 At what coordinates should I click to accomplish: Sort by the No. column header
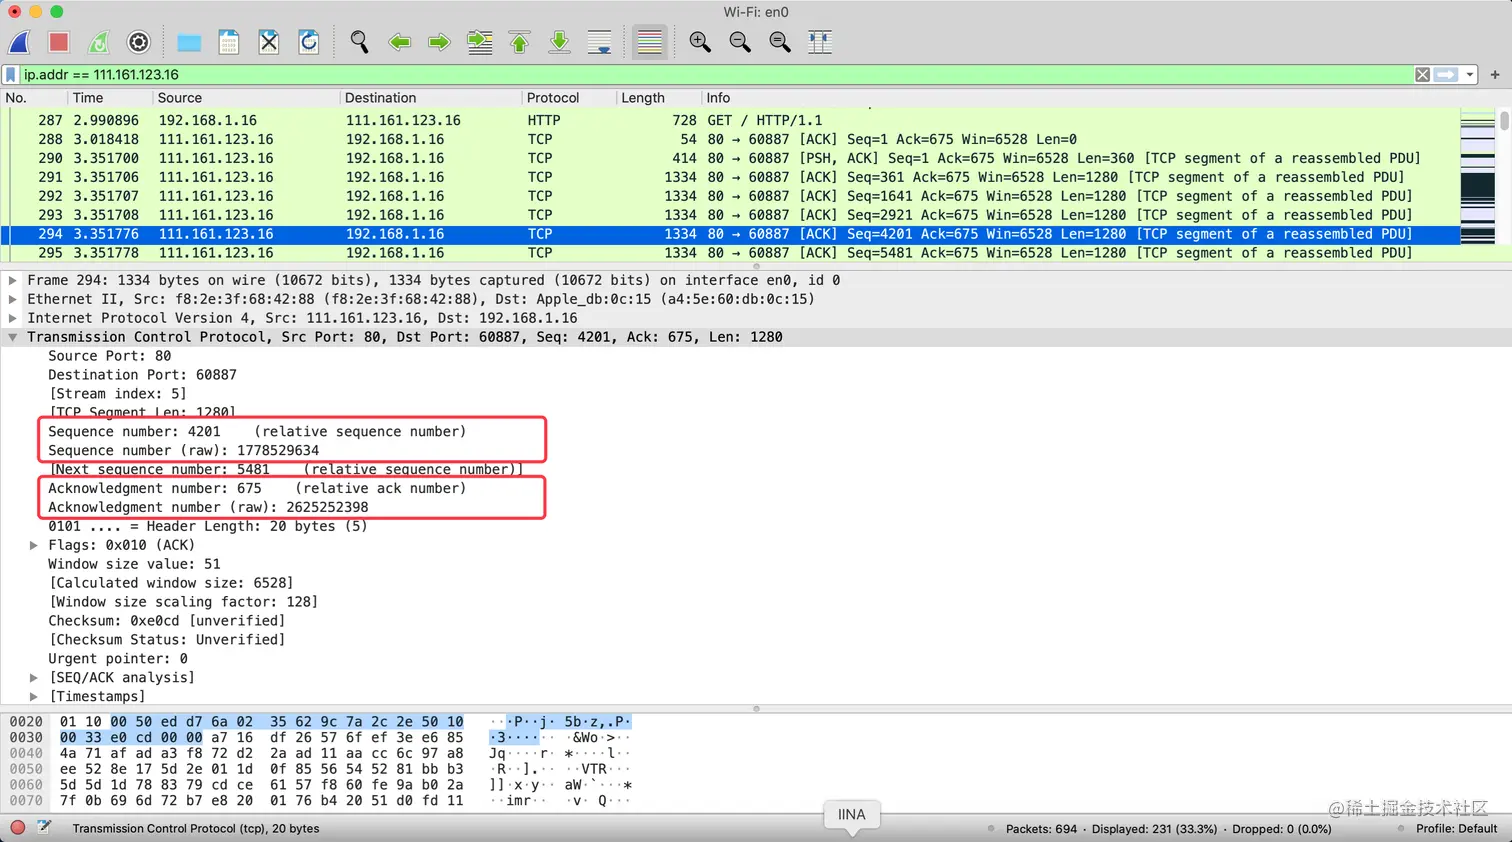point(33,98)
